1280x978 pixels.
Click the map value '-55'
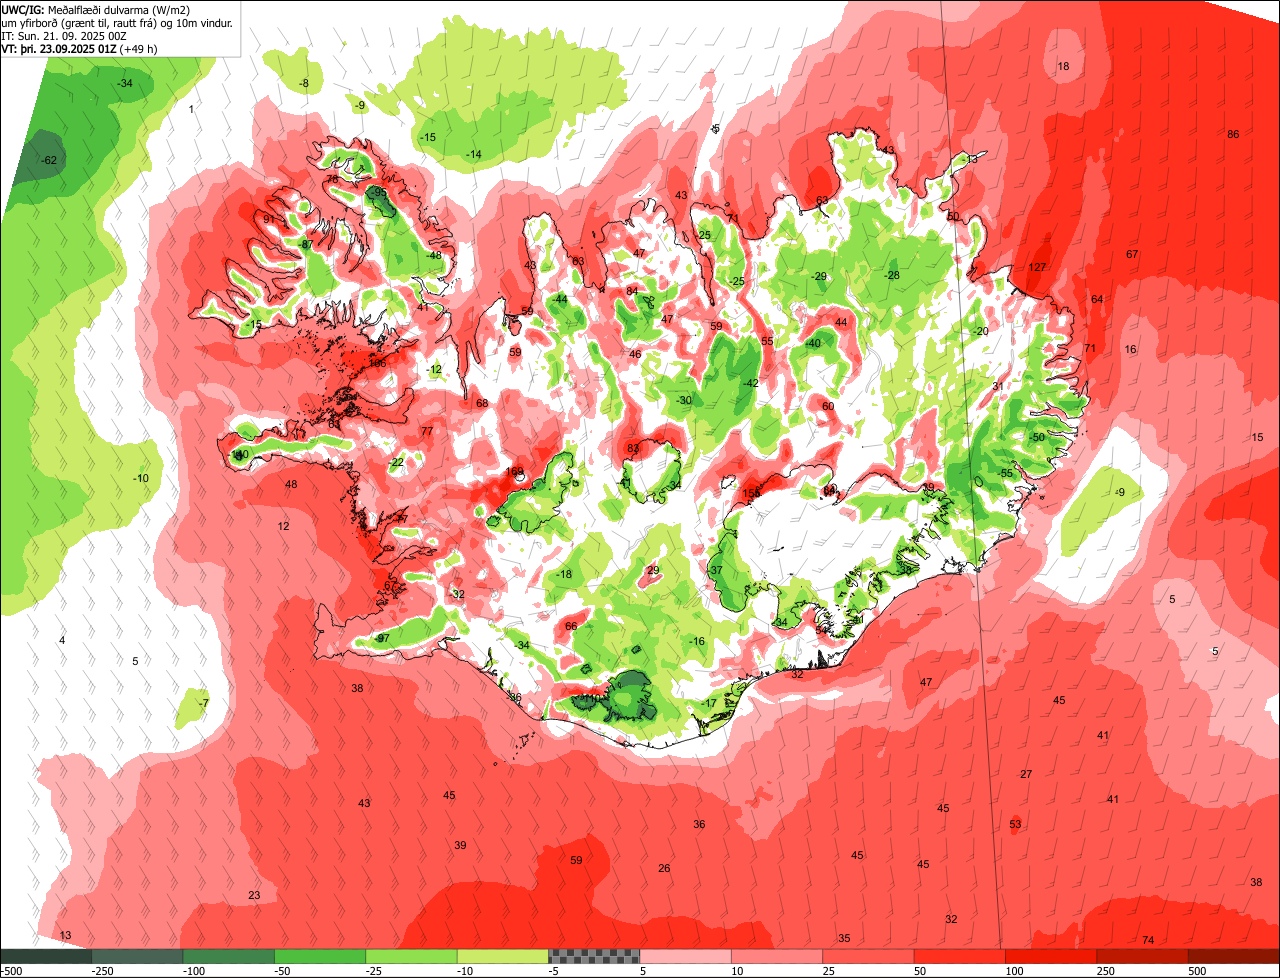pyautogui.click(x=1006, y=473)
